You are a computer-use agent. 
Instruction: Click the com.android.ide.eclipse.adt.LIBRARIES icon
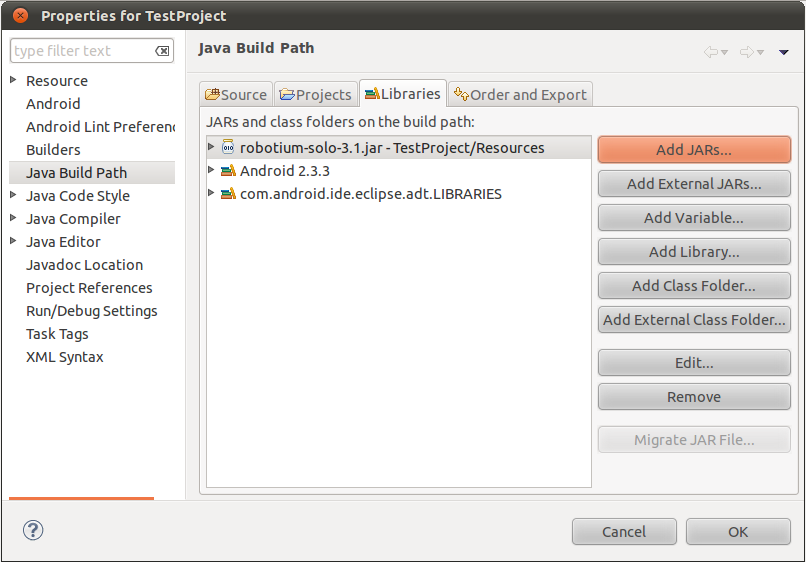pyautogui.click(x=228, y=193)
